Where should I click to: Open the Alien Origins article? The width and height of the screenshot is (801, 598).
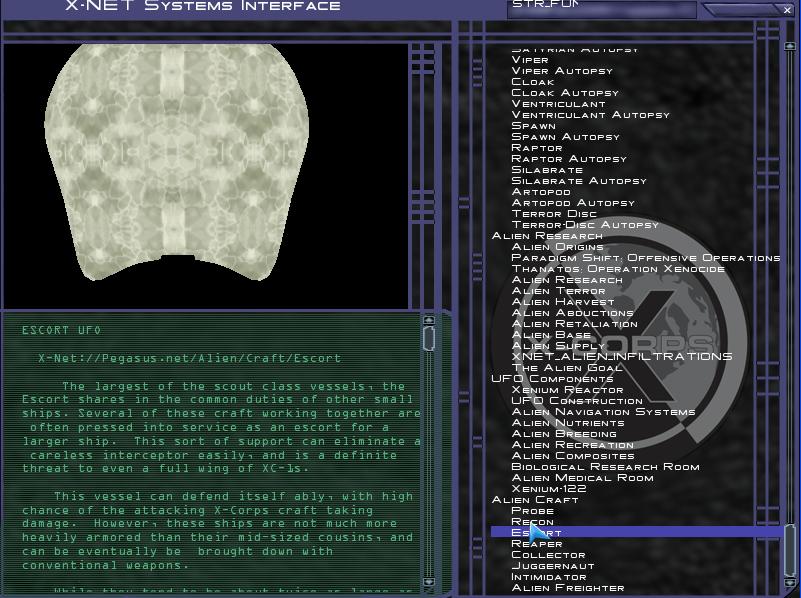(557, 247)
